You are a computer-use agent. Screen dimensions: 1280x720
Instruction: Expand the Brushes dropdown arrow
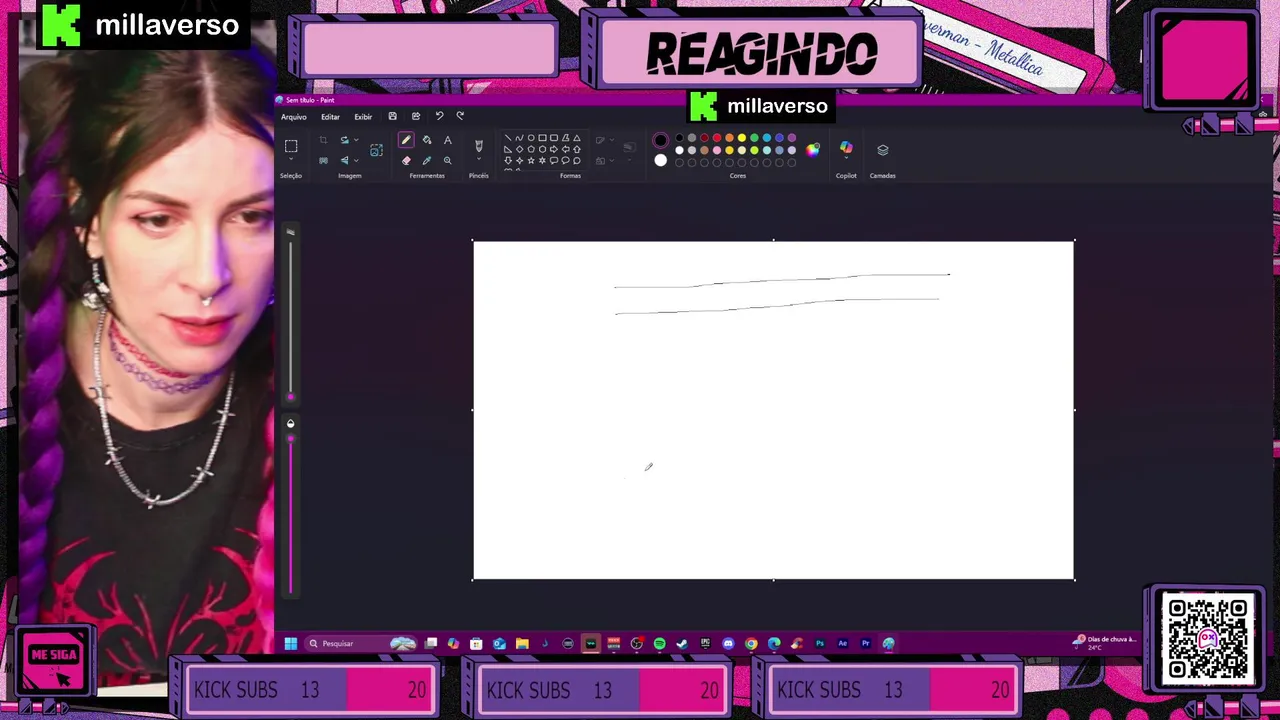tap(479, 158)
